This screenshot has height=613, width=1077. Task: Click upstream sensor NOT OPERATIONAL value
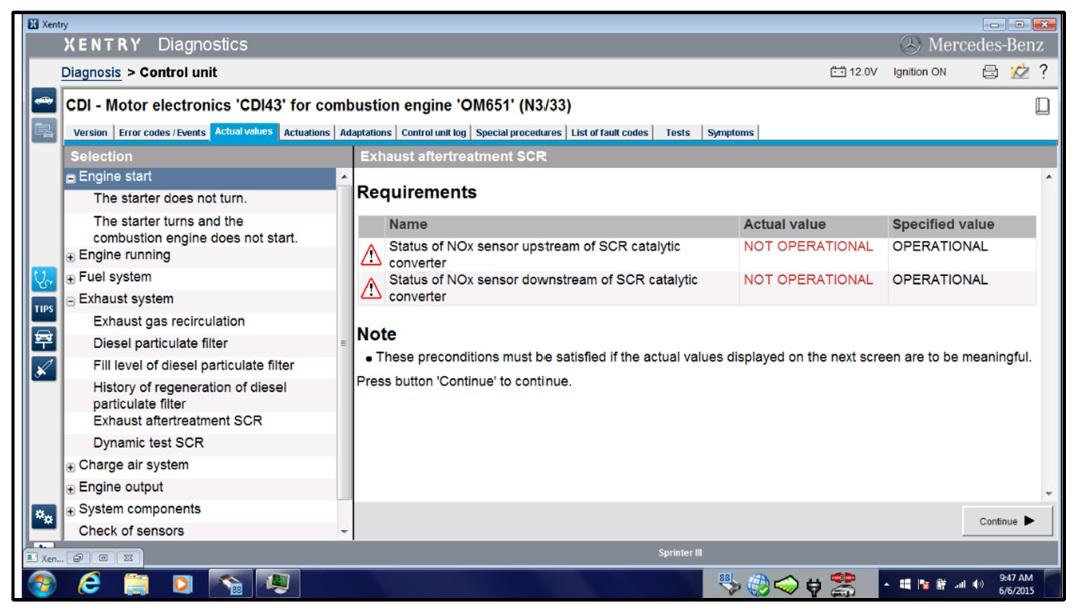(808, 247)
